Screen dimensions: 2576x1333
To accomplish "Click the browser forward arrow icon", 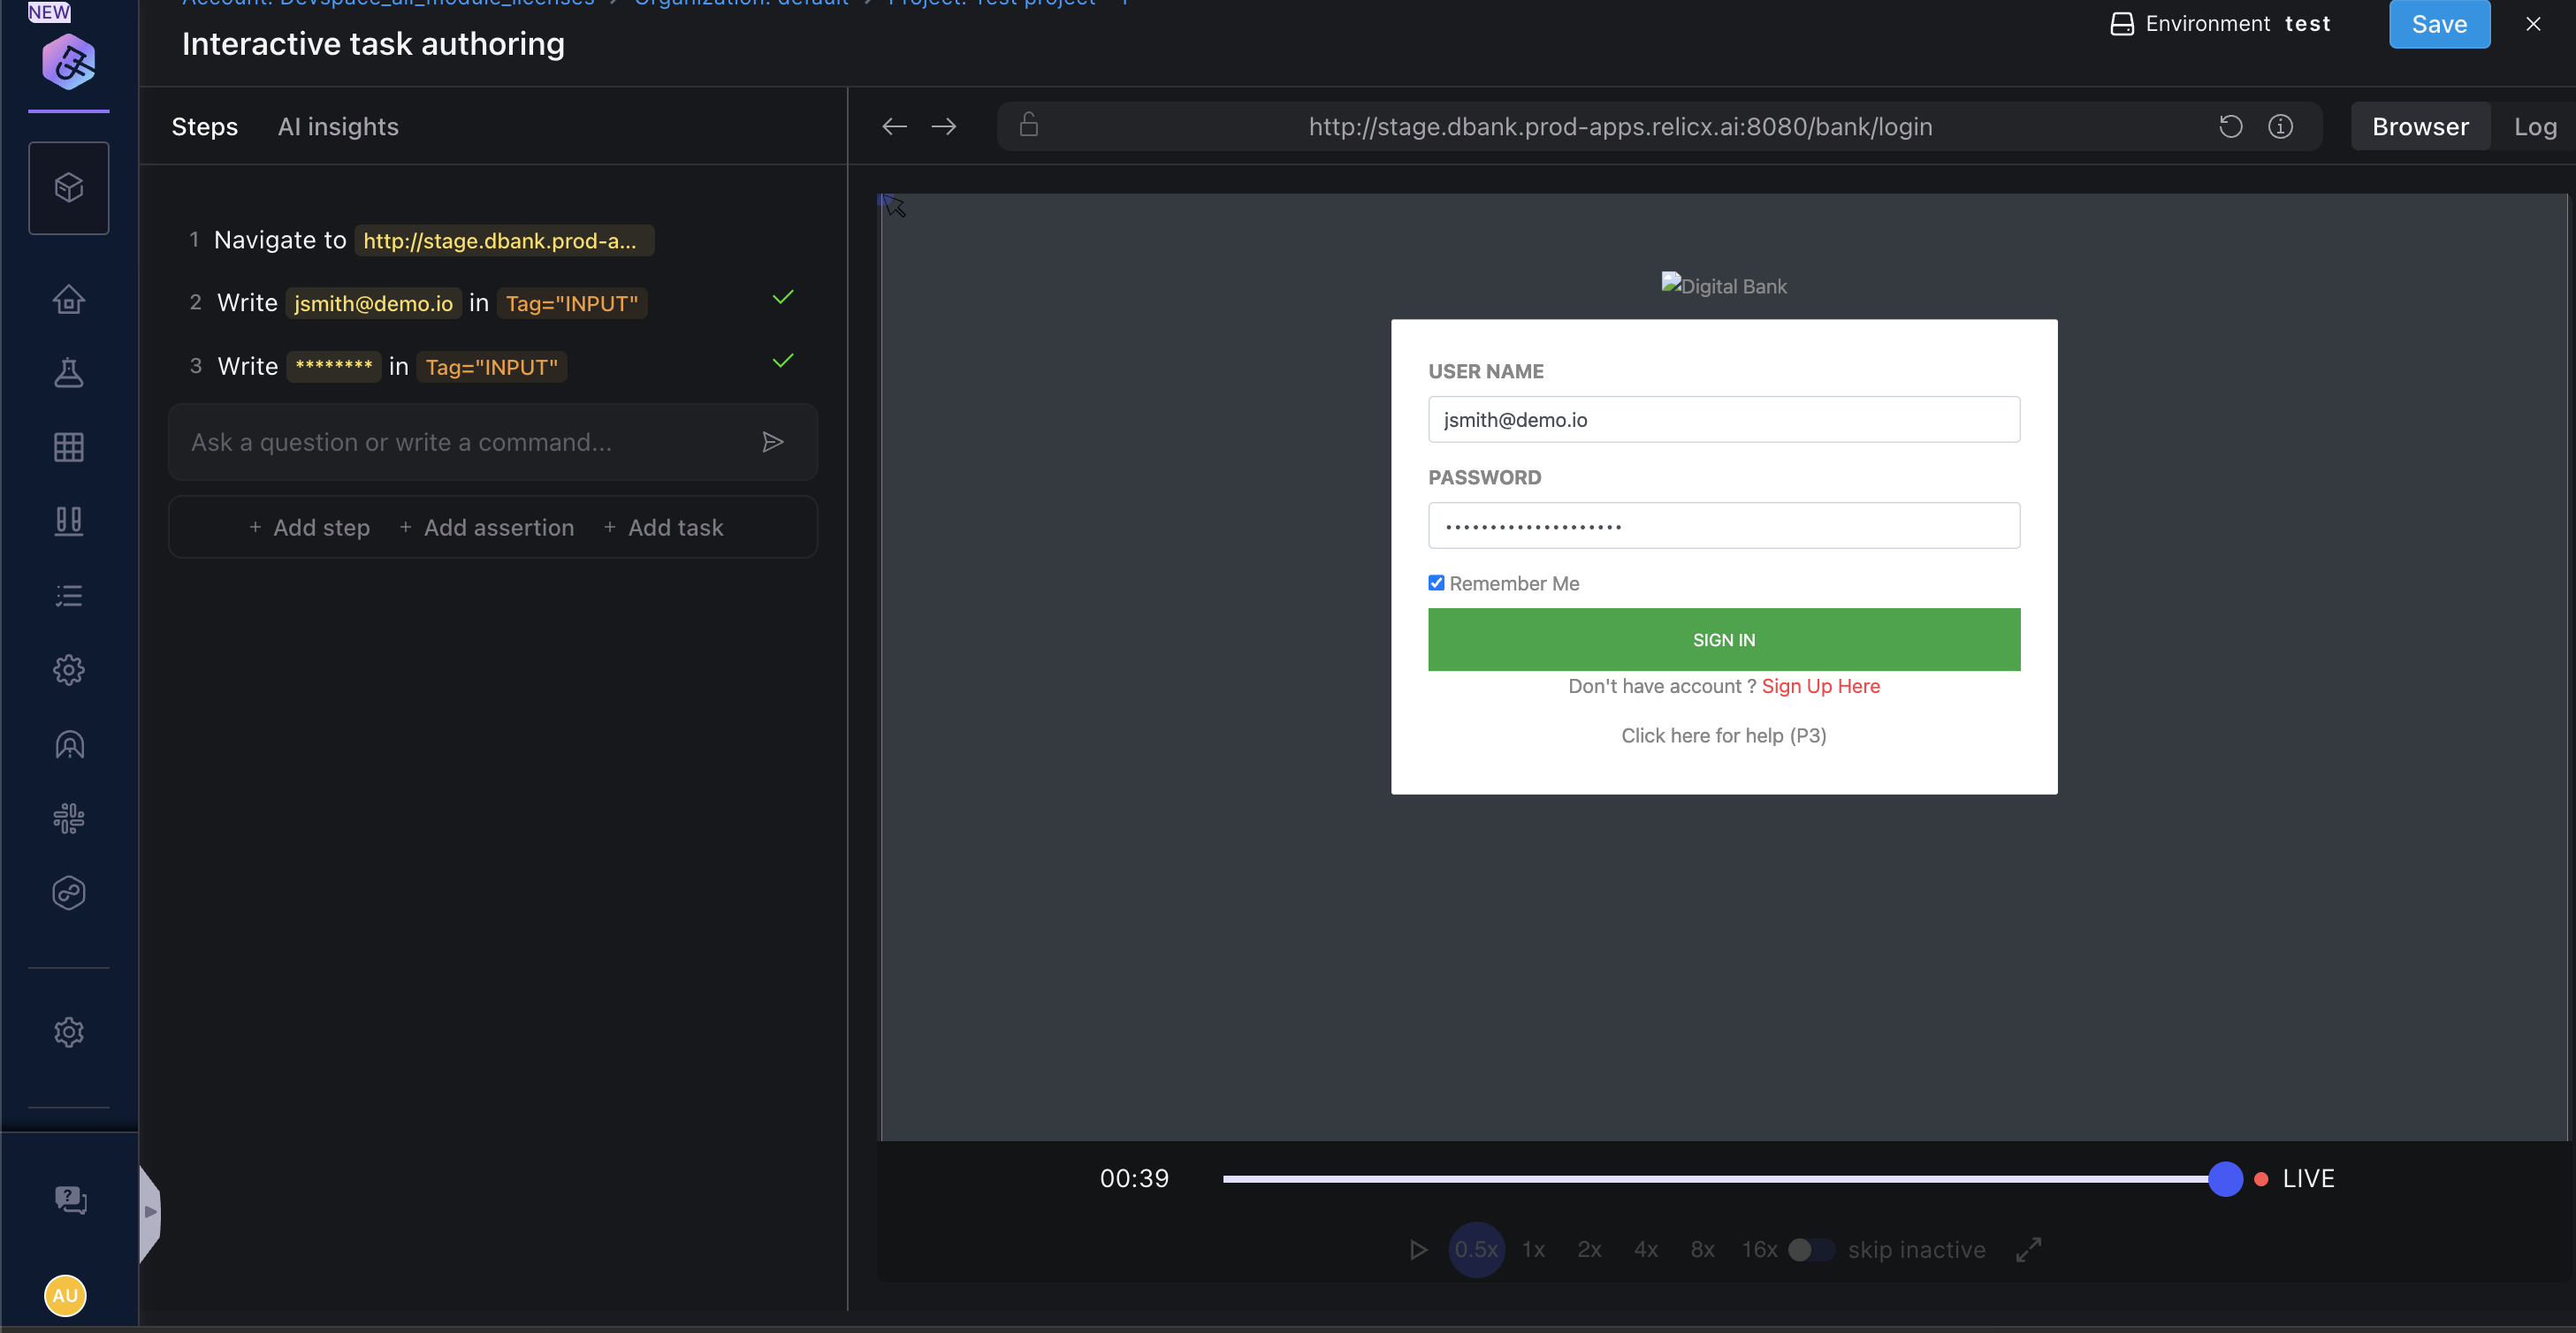I will coord(943,126).
